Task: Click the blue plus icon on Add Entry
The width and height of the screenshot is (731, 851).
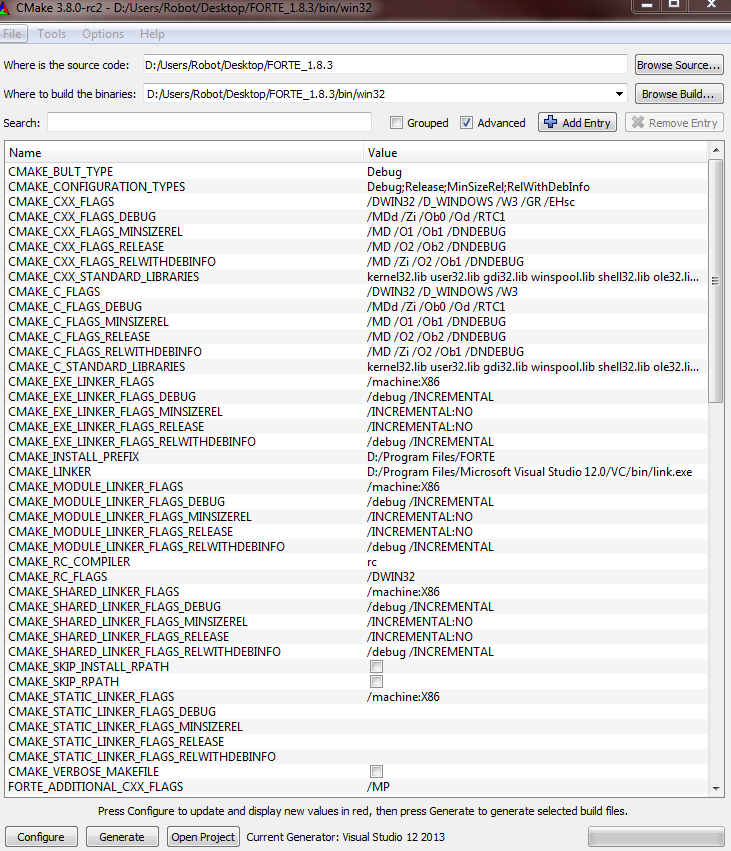Action: click(x=550, y=122)
